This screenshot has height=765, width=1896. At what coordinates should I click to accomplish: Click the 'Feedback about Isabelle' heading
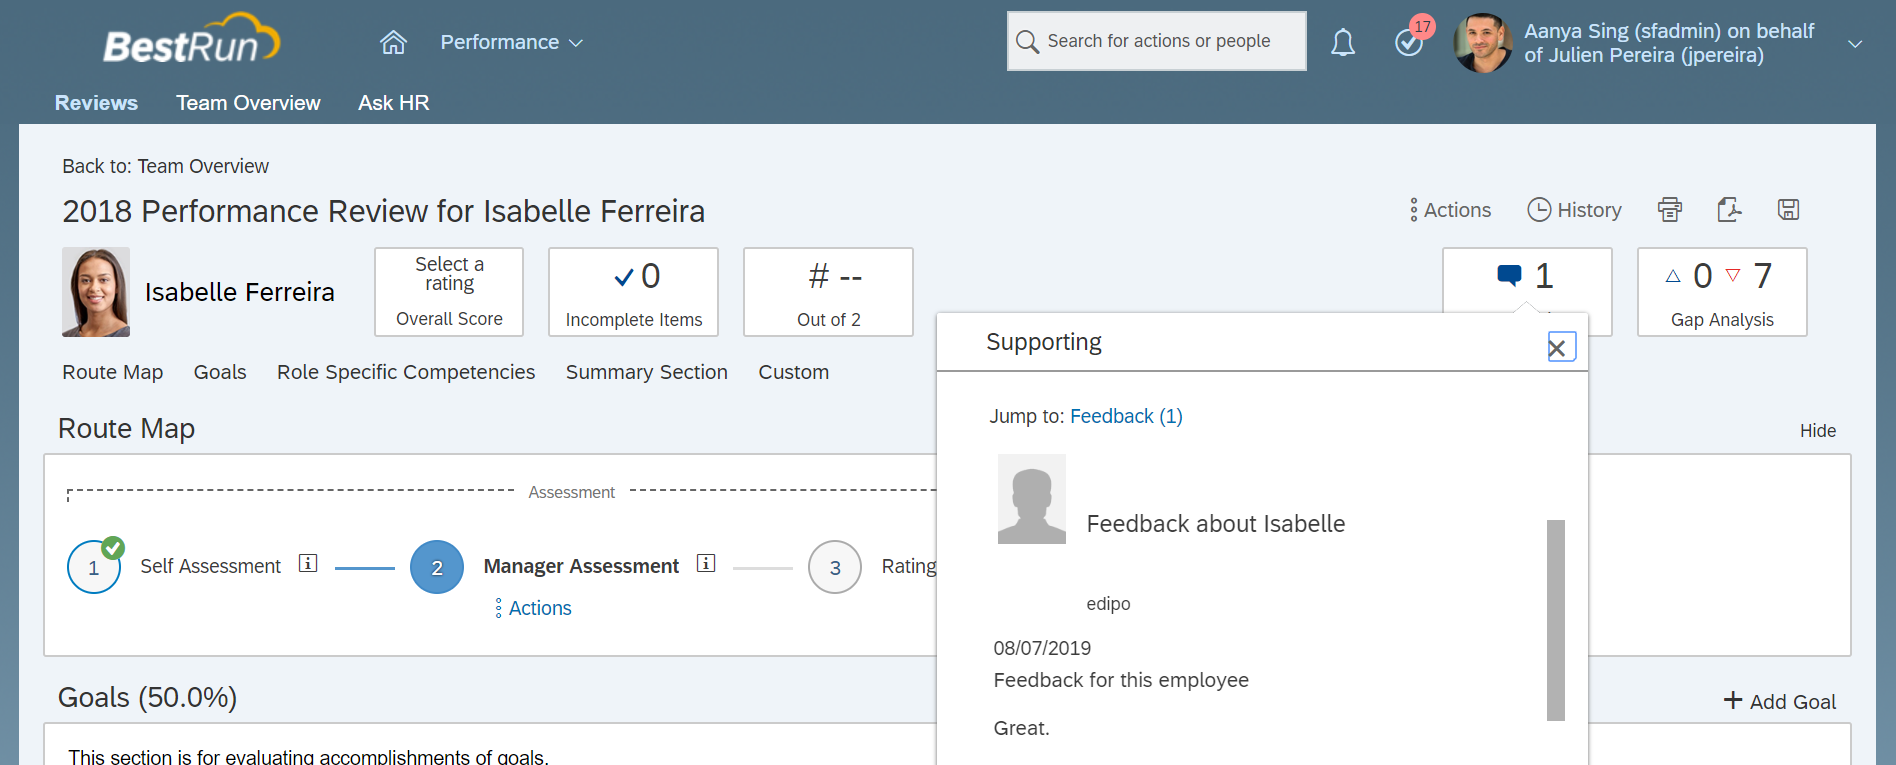1216,524
